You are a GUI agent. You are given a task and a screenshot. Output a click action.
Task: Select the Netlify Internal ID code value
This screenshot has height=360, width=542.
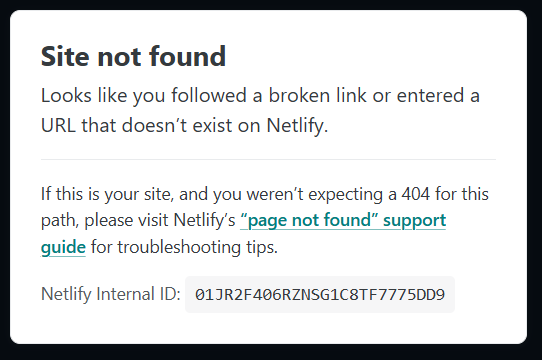coord(320,295)
